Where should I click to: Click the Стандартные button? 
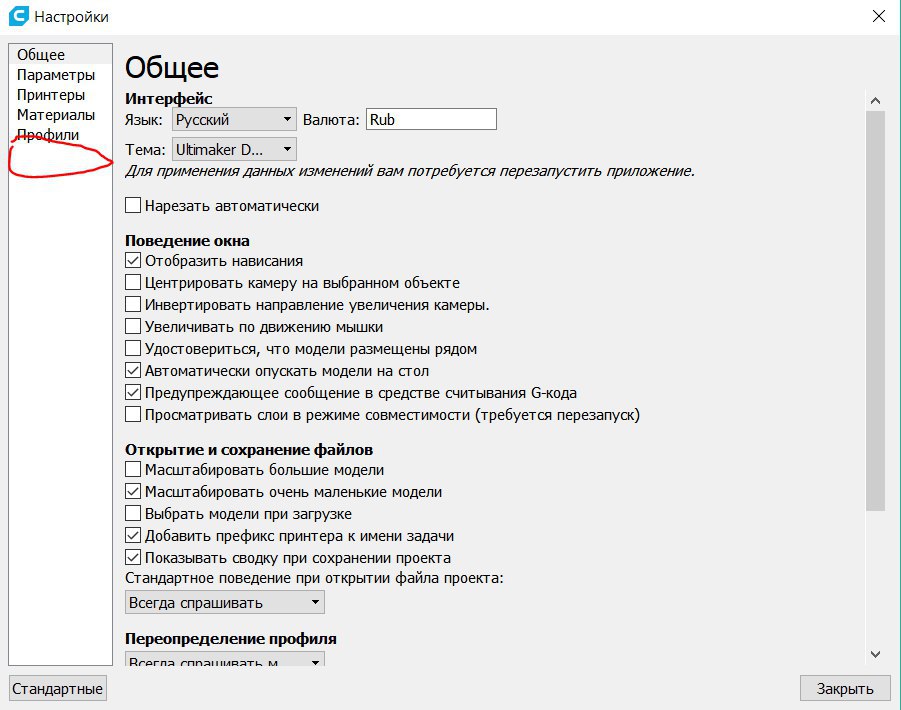[57, 688]
